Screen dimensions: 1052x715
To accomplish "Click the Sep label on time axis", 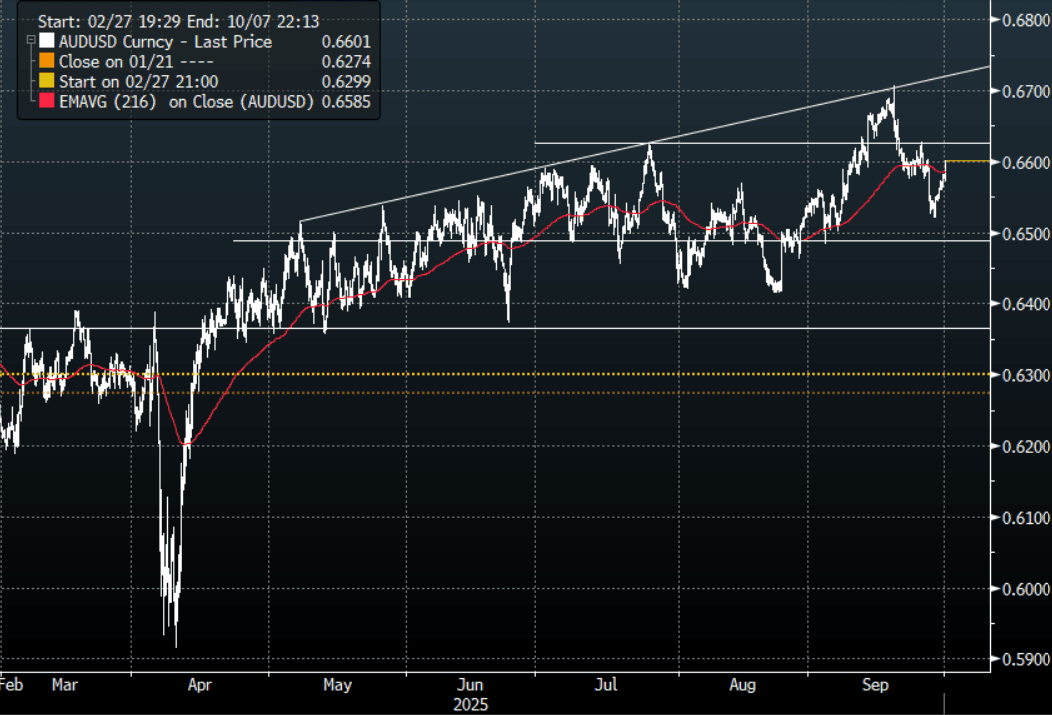I will point(876,685).
